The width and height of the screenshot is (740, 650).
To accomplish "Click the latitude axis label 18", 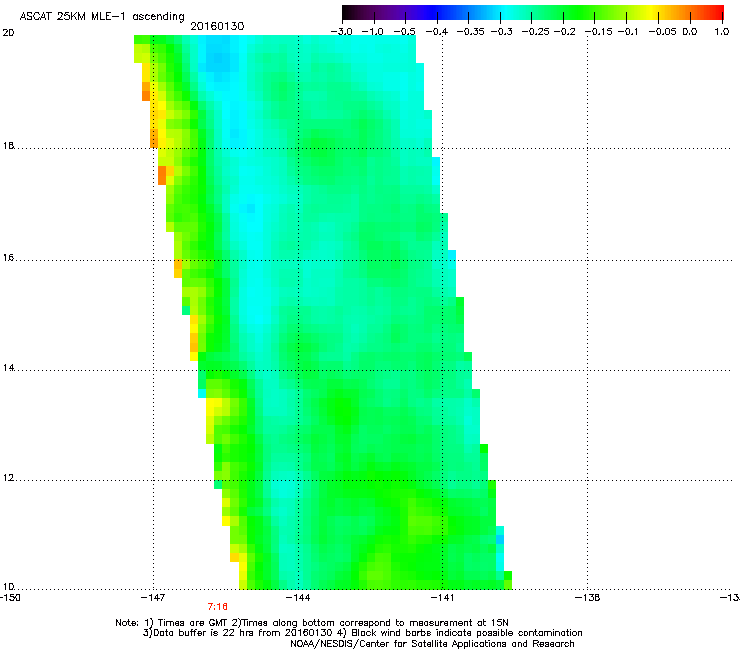I will pos(8,145).
